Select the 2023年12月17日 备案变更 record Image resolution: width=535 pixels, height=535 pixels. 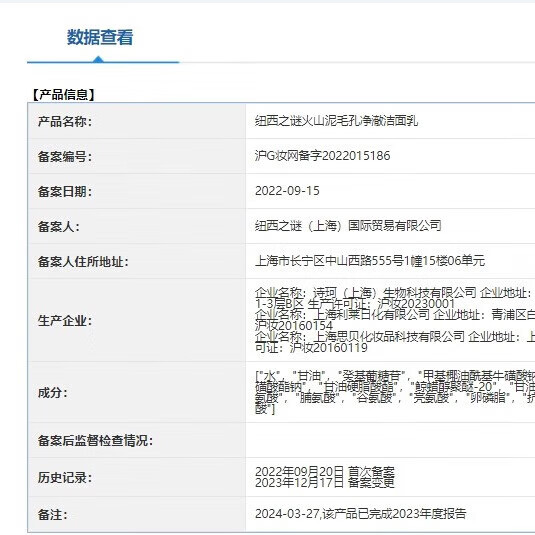325,482
